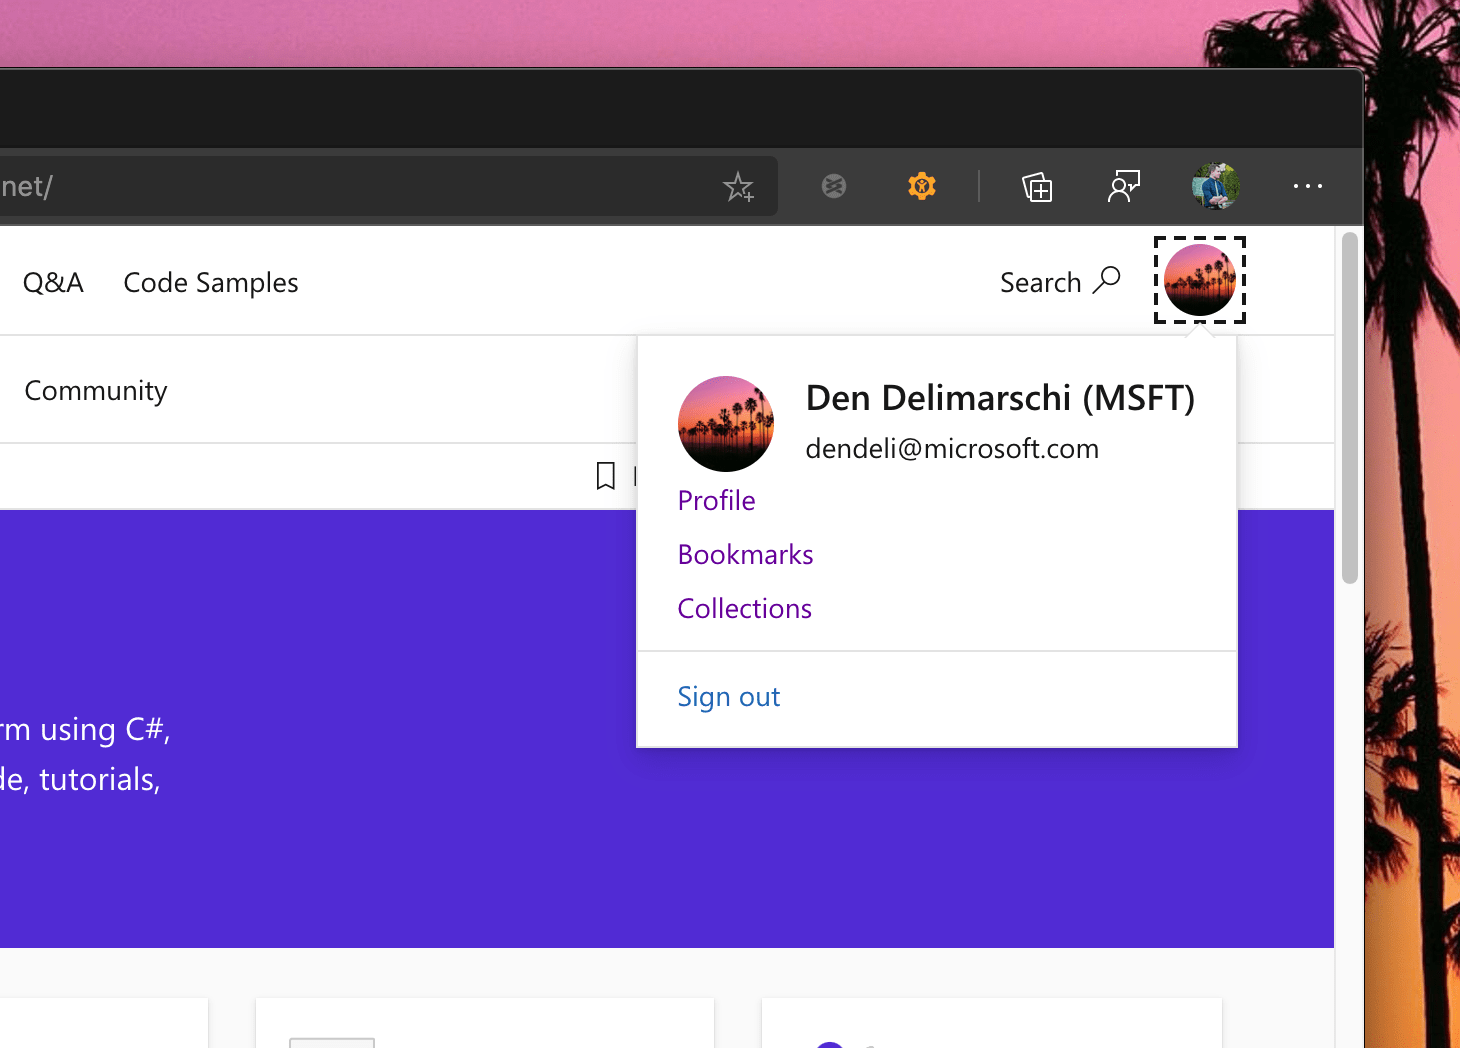Viewport: 1460px width, 1048px height.
Task: Click the large profile picture in menu
Action: pos(726,424)
